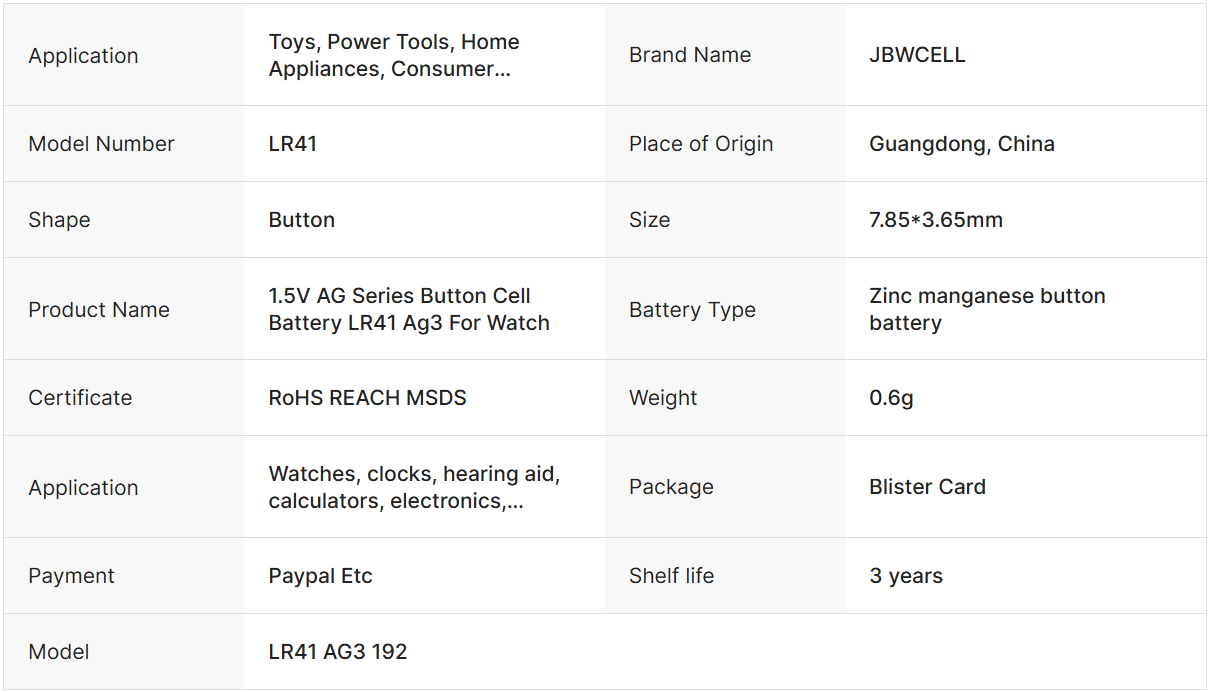Select the "Paypal Etc" payment value
Viewport: 1209px width, 692px height.
(320, 576)
